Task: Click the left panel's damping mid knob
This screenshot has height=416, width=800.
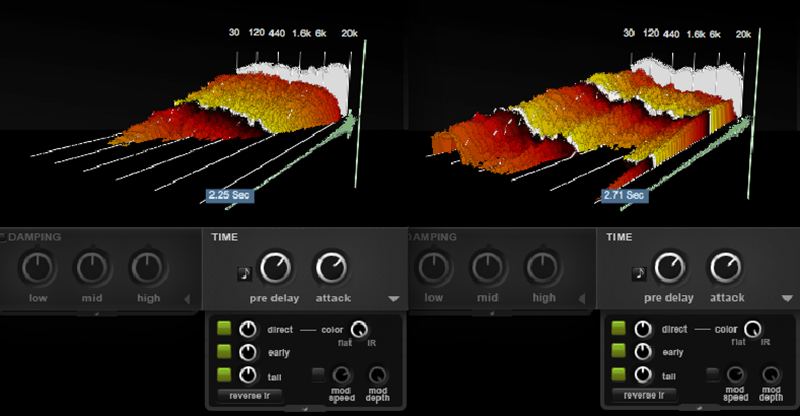Action: [92, 268]
